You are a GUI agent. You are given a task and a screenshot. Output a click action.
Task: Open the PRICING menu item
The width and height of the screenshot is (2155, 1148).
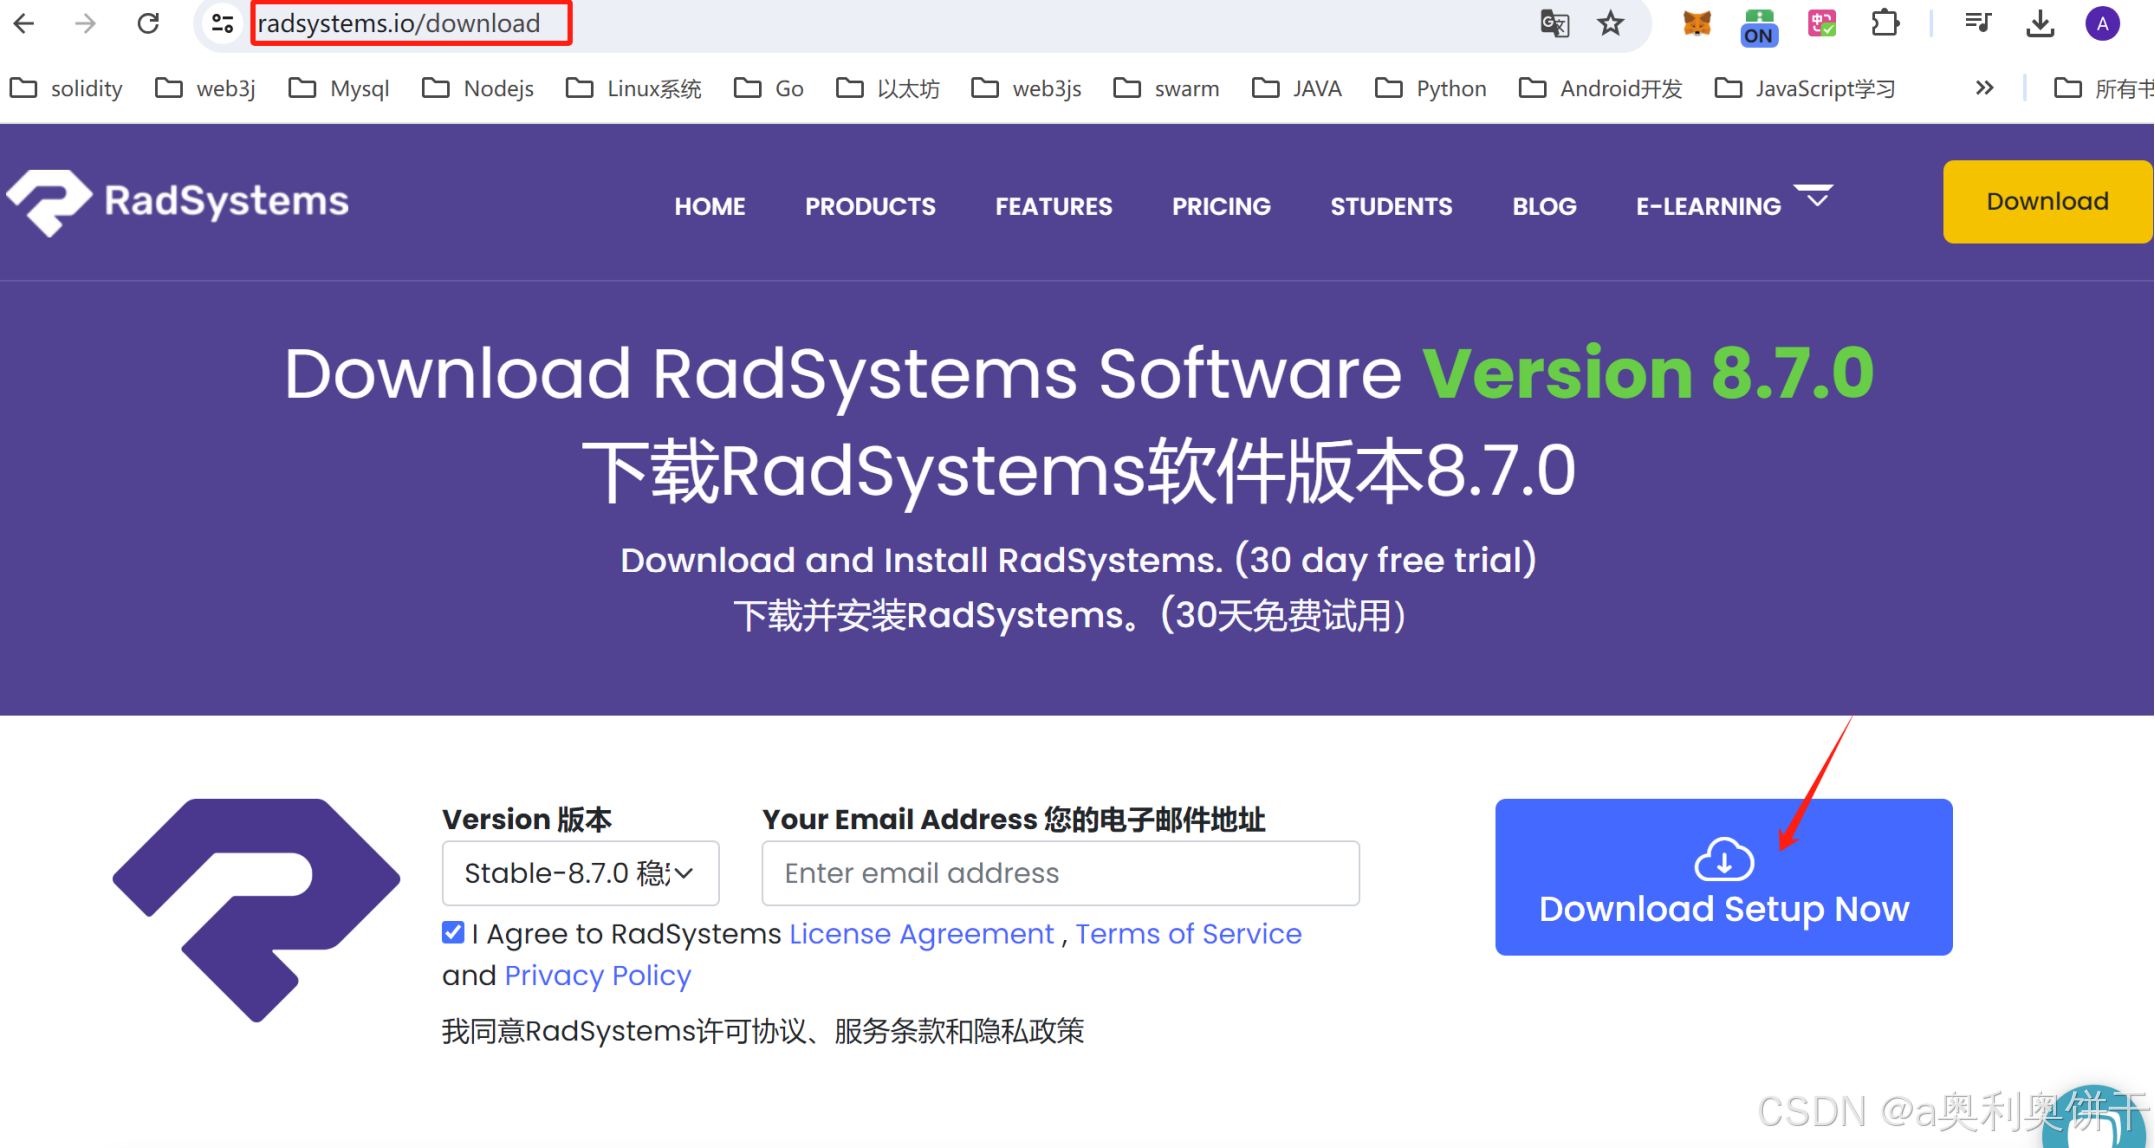(x=1221, y=206)
